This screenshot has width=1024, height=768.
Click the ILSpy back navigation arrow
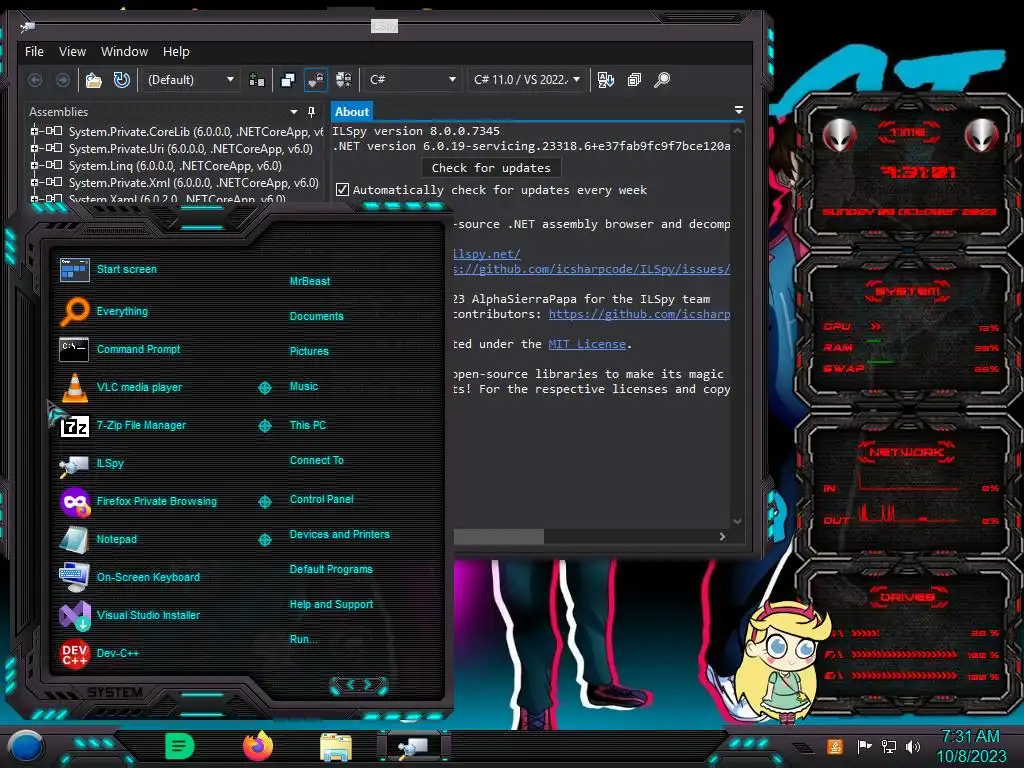(35, 80)
